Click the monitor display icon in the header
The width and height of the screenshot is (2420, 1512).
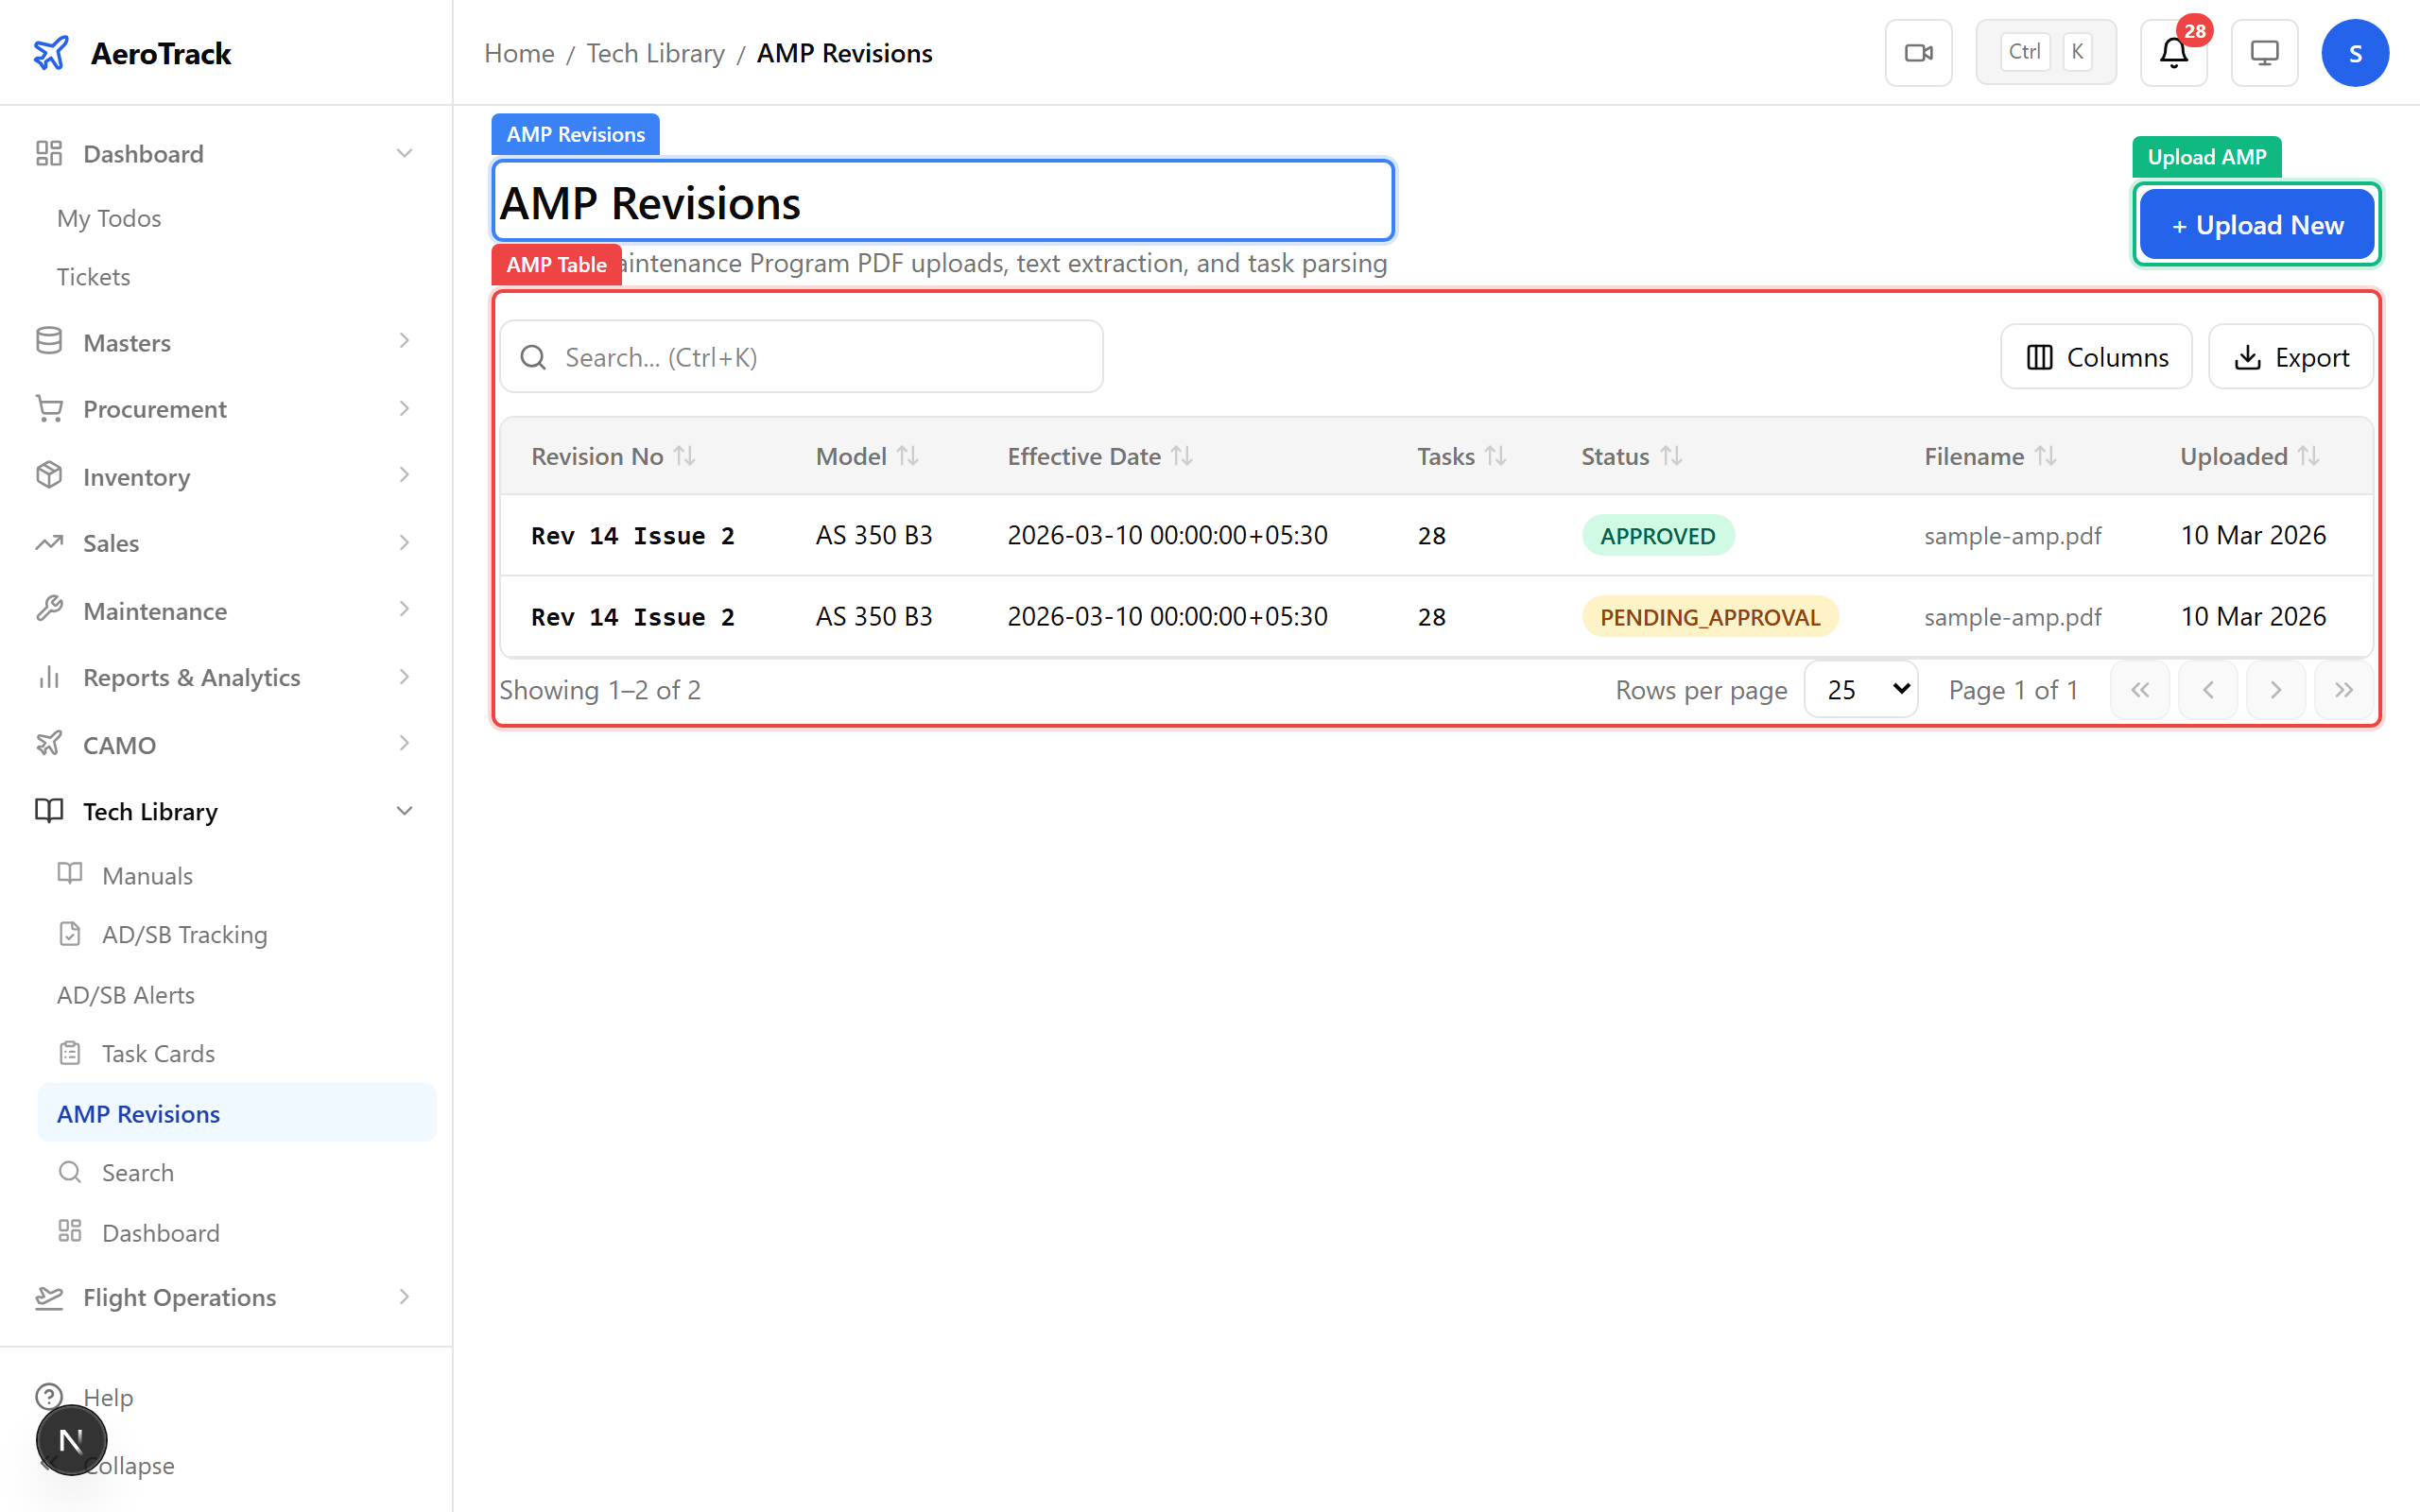[2264, 52]
